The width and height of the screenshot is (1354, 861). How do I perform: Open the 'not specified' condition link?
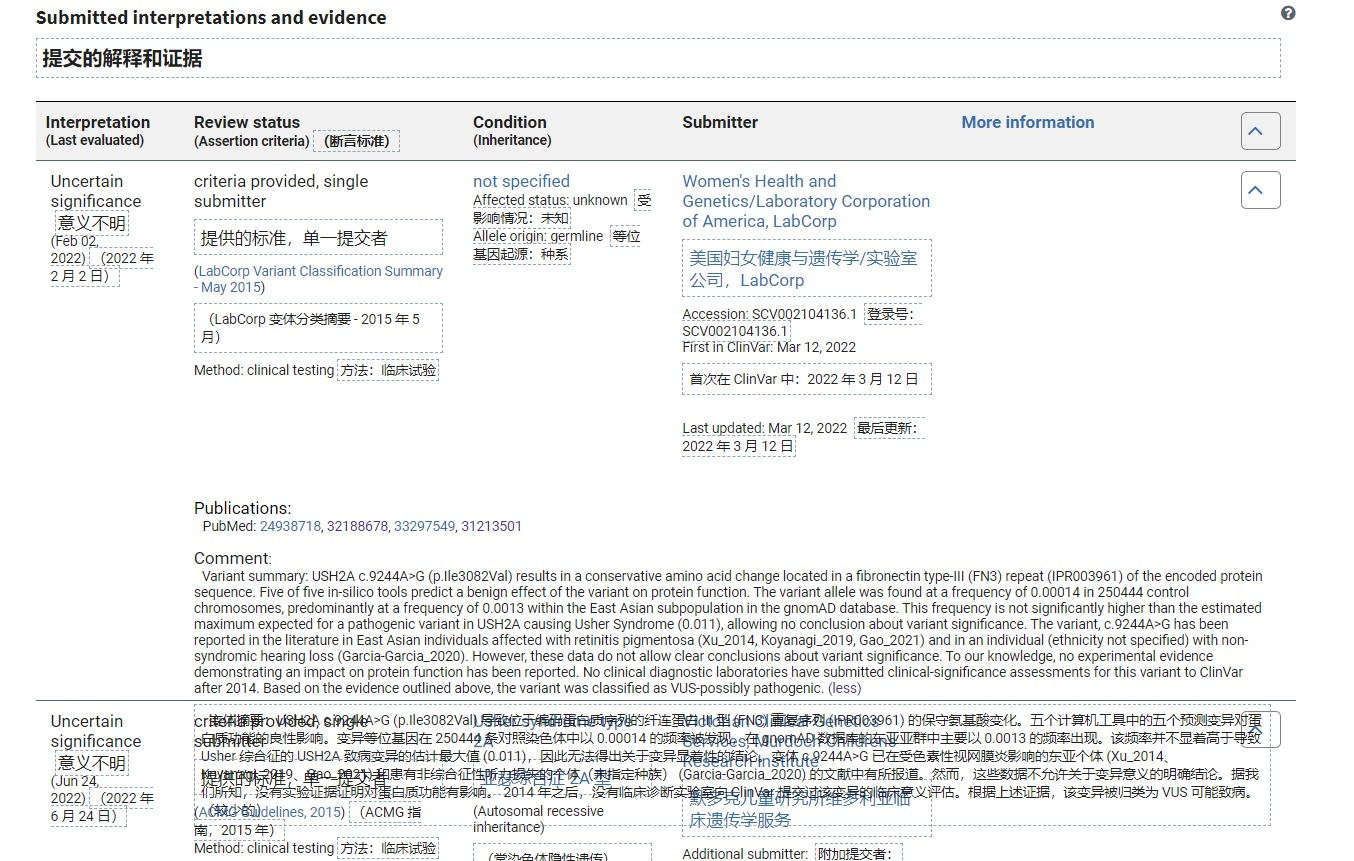click(x=521, y=181)
